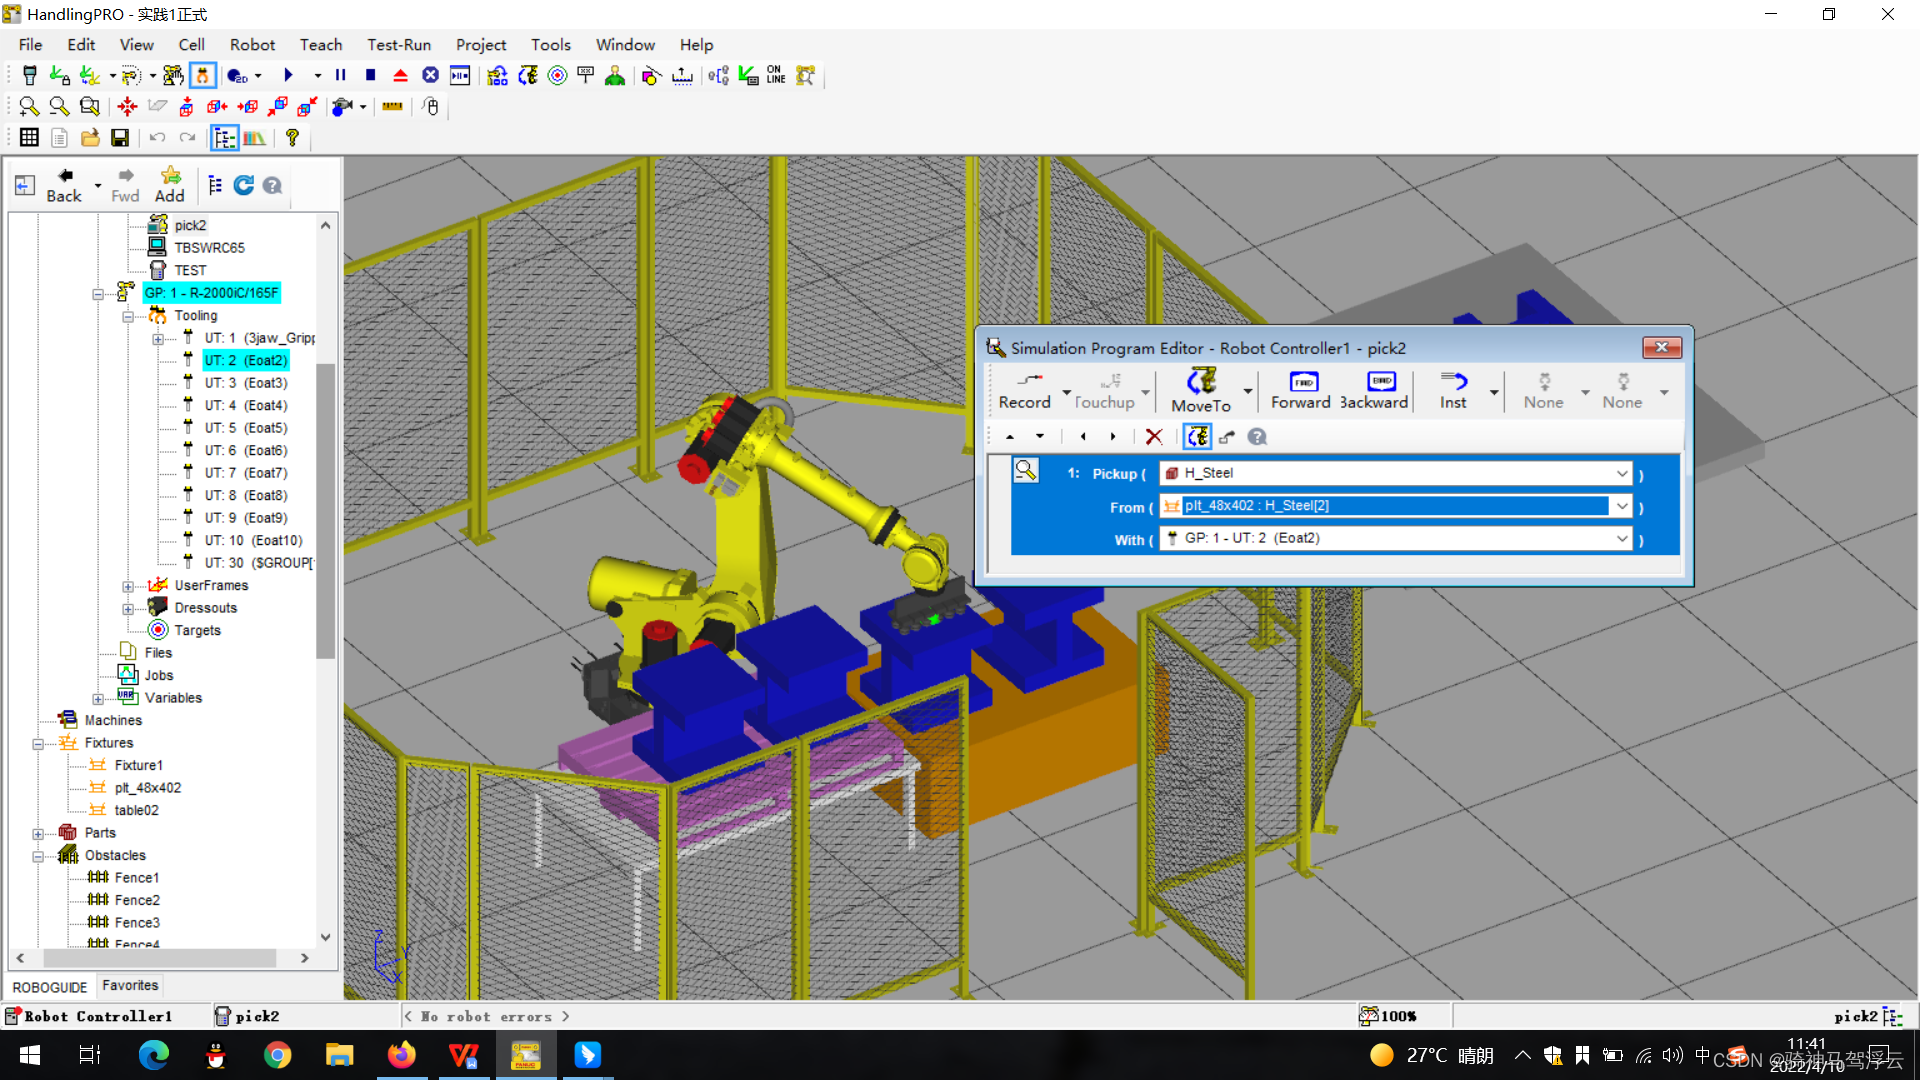The image size is (1920, 1080).
Task: Click the zoom in magnifier icon
Action: 29,107
